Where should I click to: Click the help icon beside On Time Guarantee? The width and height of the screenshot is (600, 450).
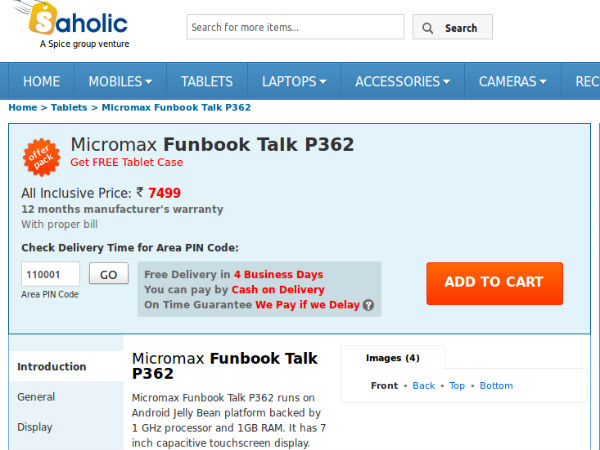click(x=368, y=305)
